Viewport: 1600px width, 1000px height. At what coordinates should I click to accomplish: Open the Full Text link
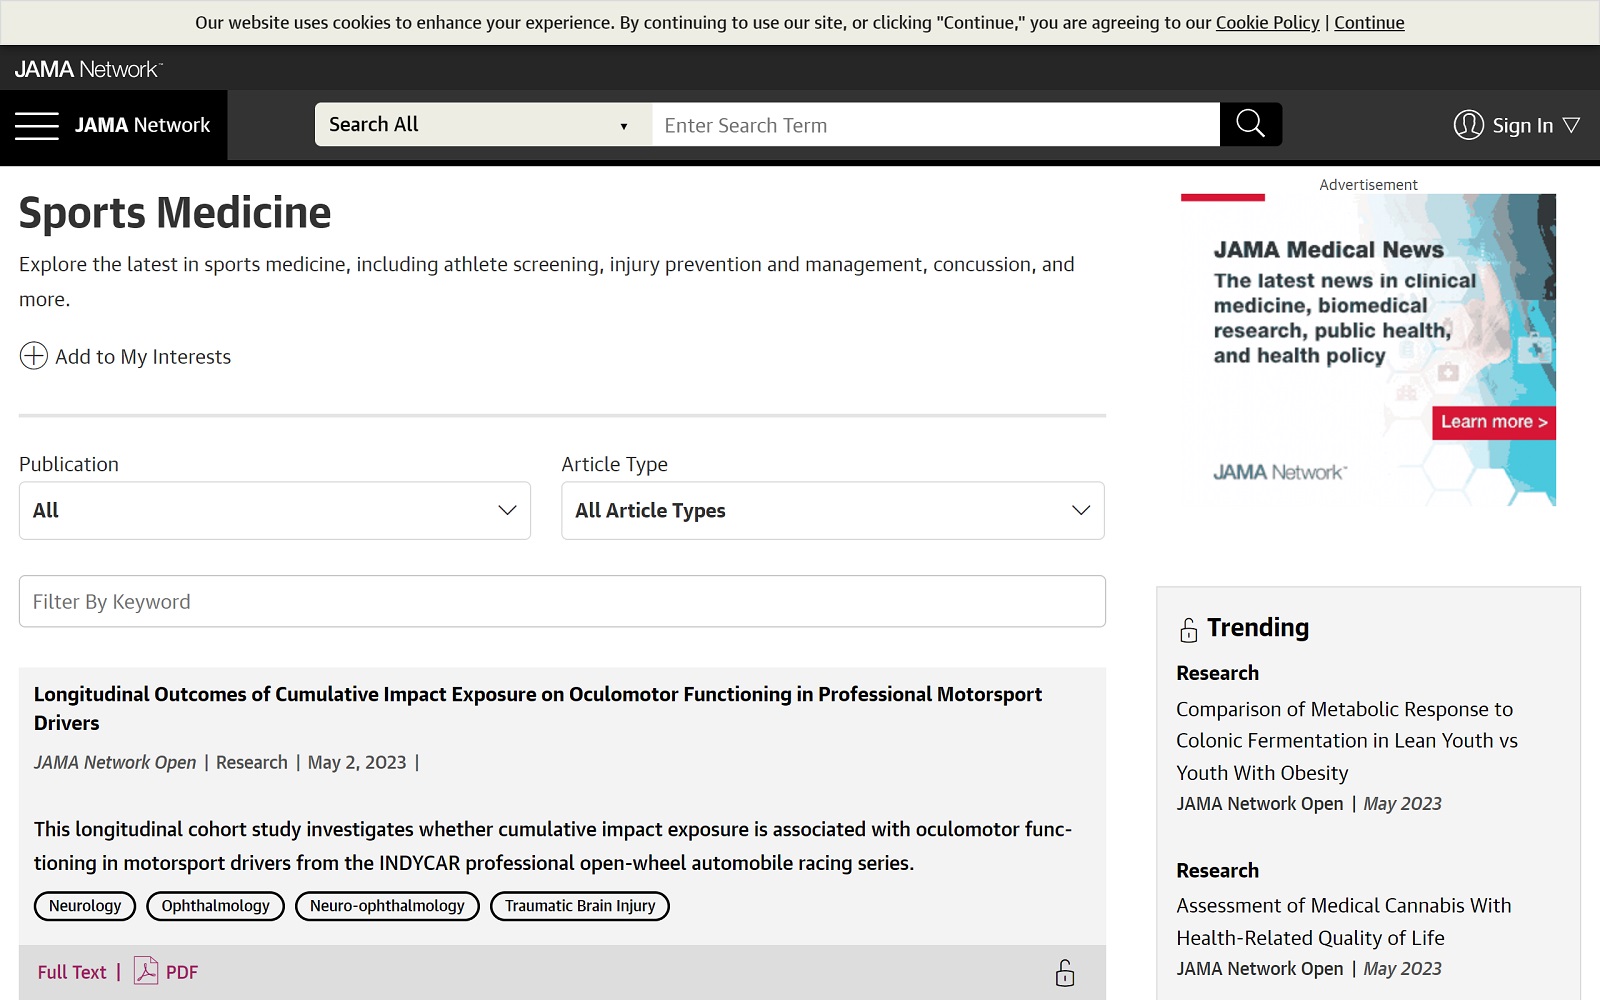pyautogui.click(x=72, y=972)
